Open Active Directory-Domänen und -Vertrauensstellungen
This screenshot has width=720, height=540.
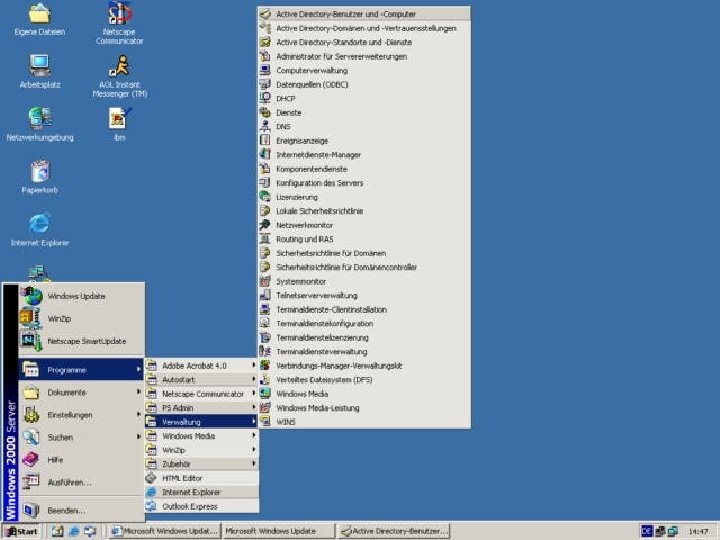tap(364, 28)
